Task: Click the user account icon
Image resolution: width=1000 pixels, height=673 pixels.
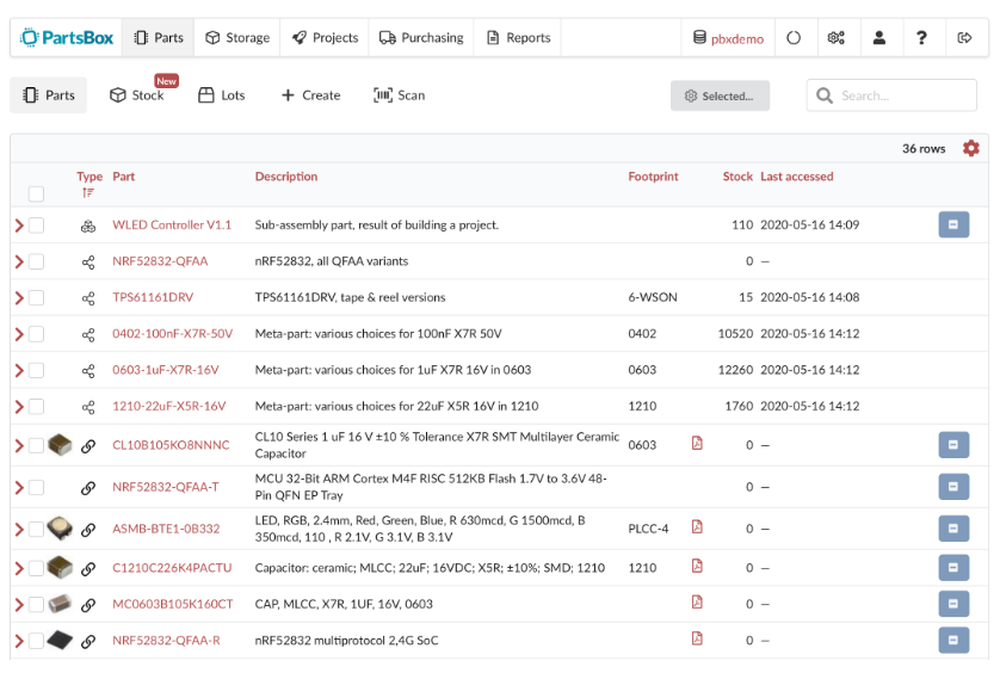Action: [x=880, y=37]
